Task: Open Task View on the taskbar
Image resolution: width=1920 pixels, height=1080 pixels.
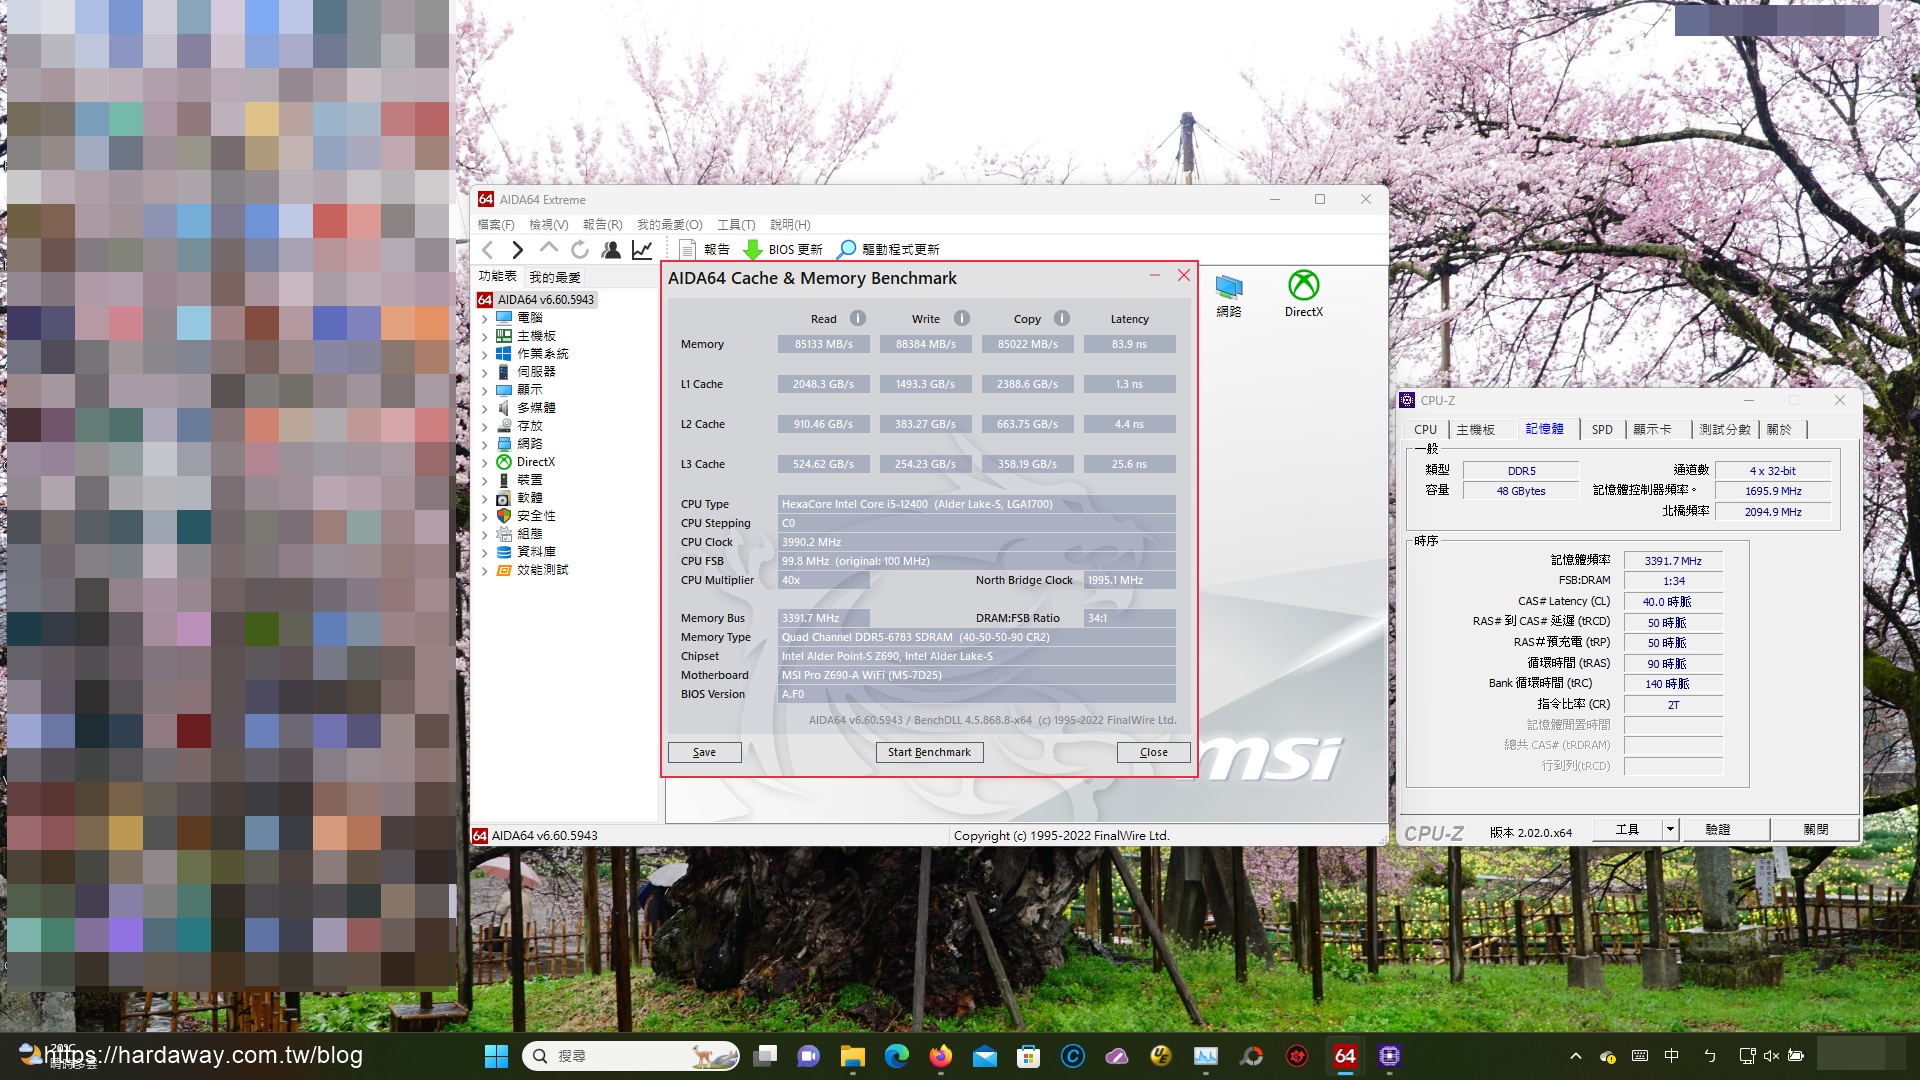Action: (766, 1056)
